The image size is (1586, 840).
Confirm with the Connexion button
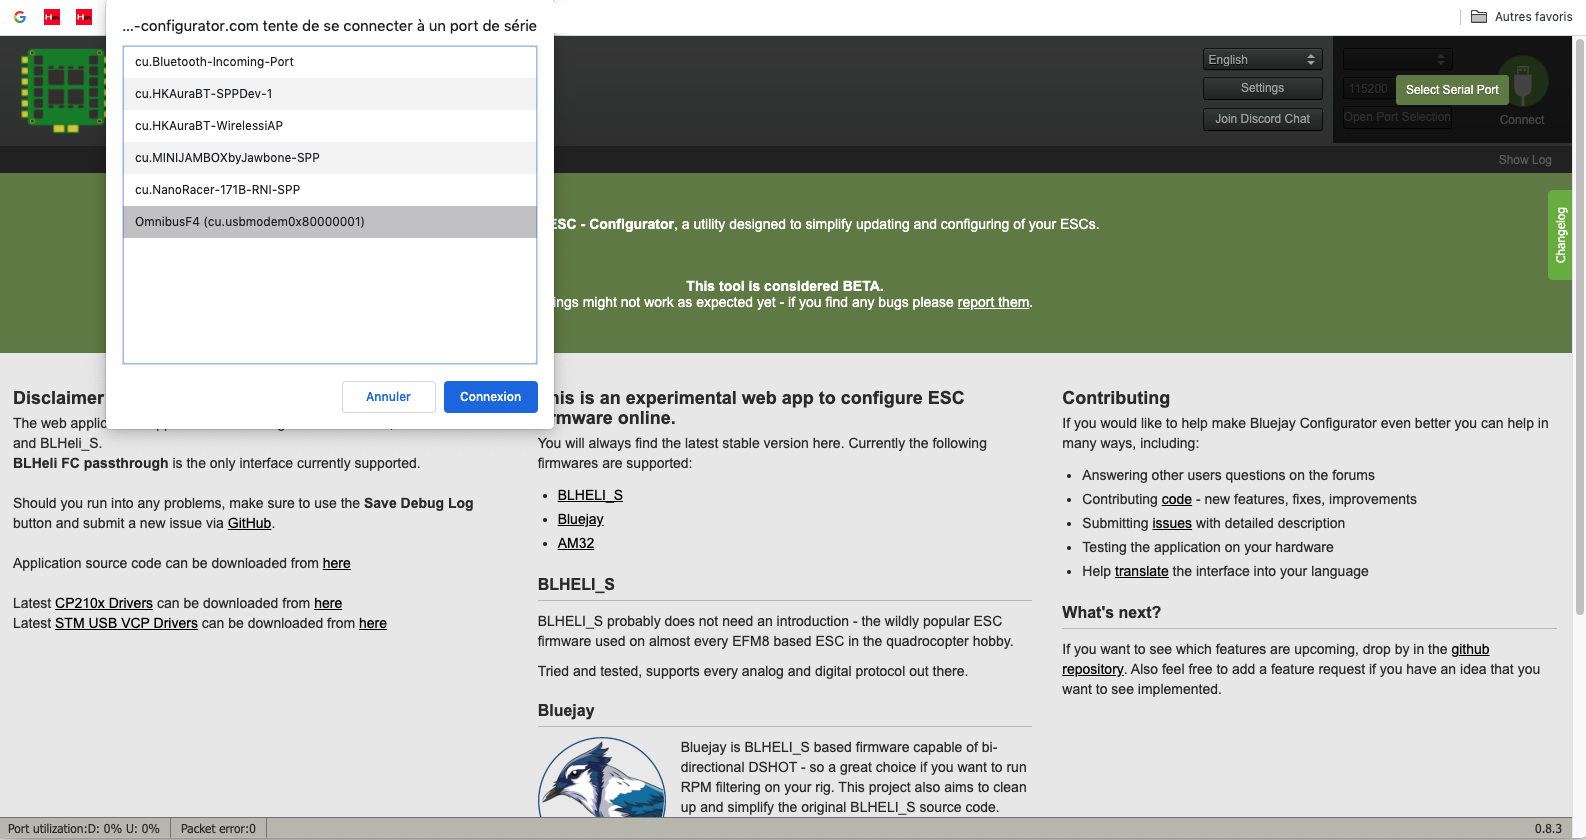tap(491, 397)
